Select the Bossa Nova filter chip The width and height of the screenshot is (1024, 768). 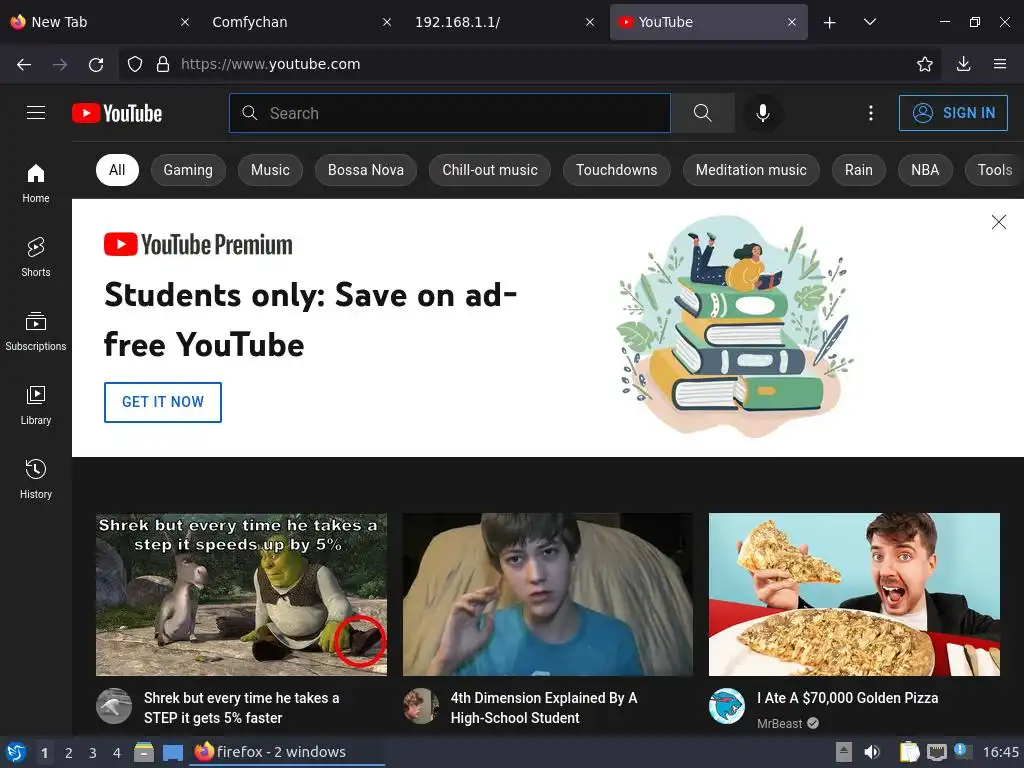366,170
